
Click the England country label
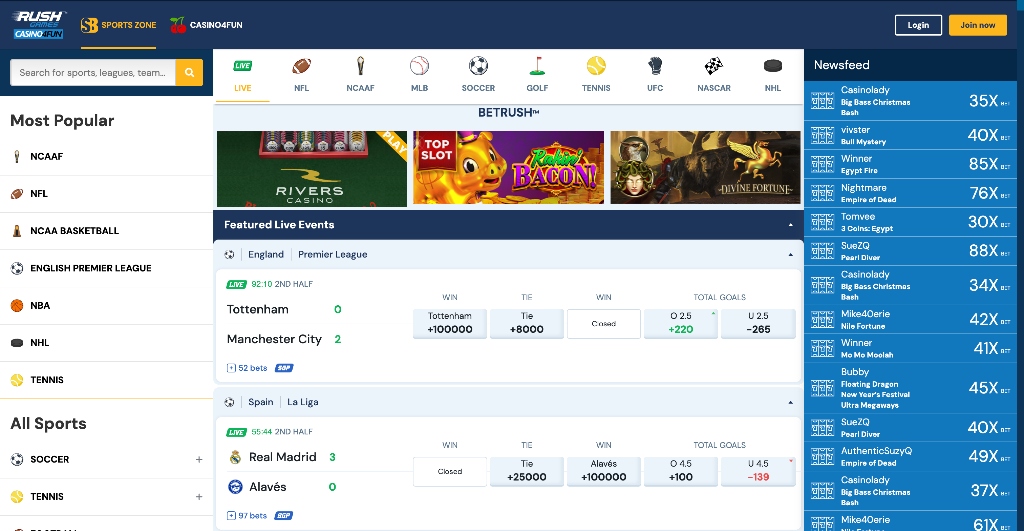[266, 255]
